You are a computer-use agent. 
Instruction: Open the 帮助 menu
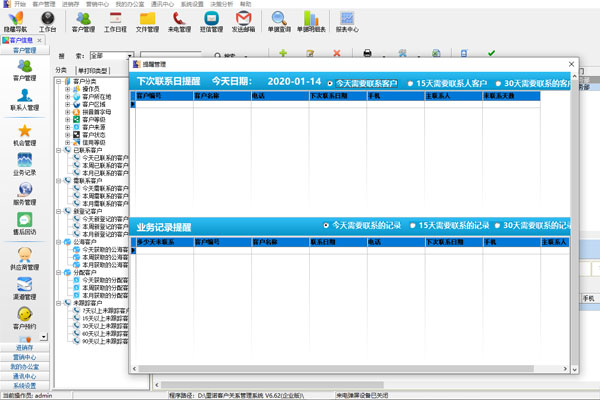pyautogui.click(x=245, y=4)
